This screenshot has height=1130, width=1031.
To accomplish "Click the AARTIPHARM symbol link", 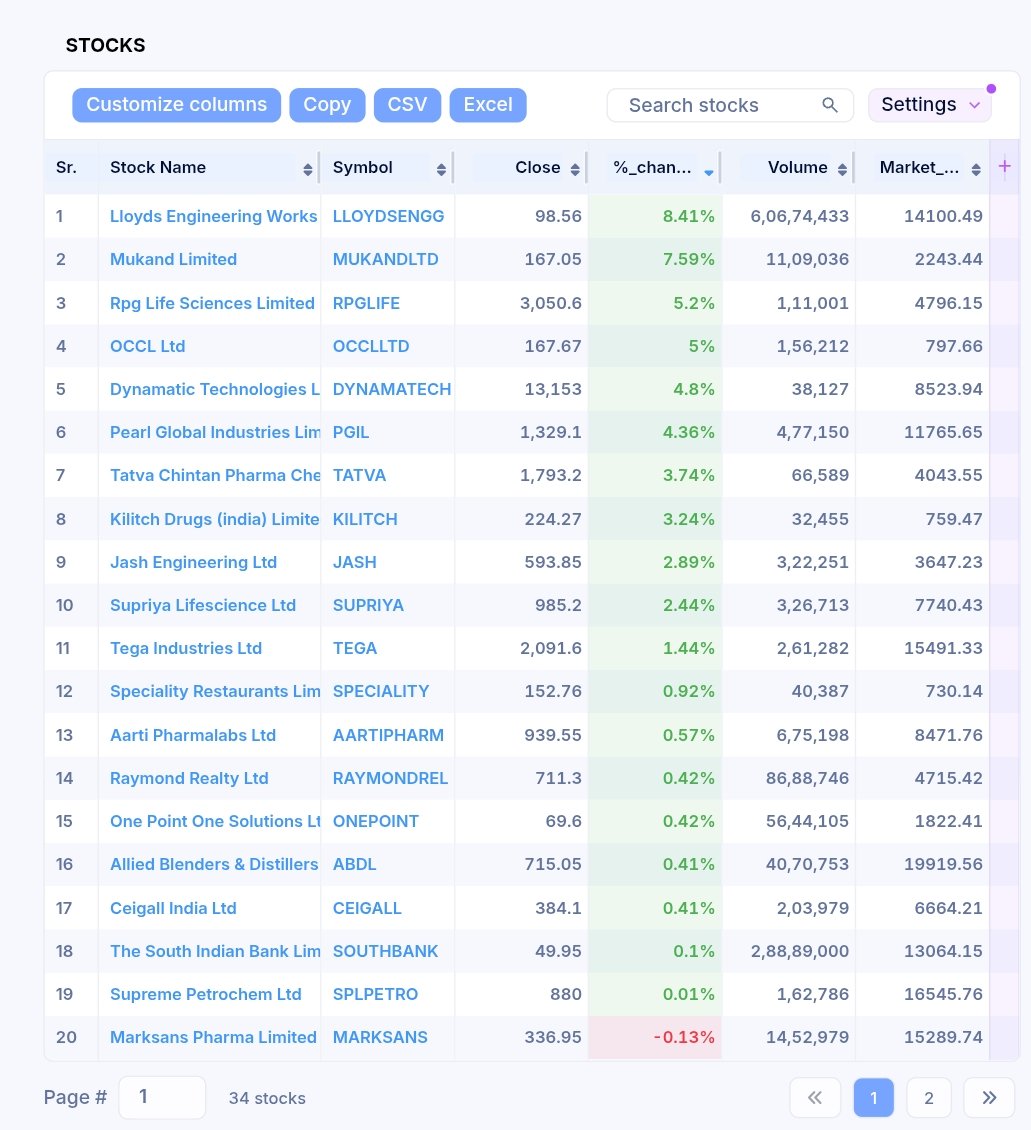I will 388,735.
